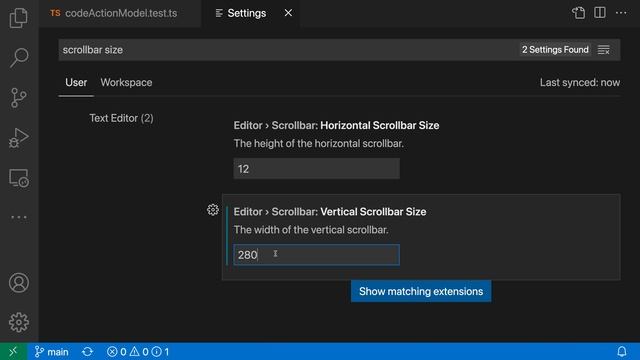Screen dimensions: 640x360
Task: Clear the settings search input icon
Action: click(604, 50)
